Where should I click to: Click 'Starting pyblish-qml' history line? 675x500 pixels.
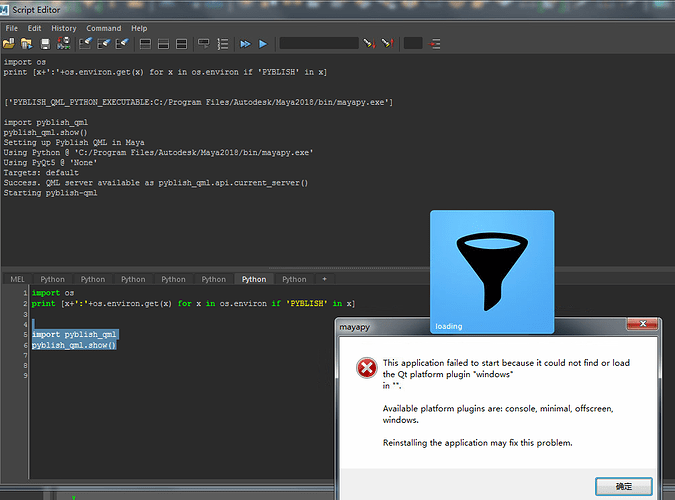pyautogui.click(x=50, y=193)
